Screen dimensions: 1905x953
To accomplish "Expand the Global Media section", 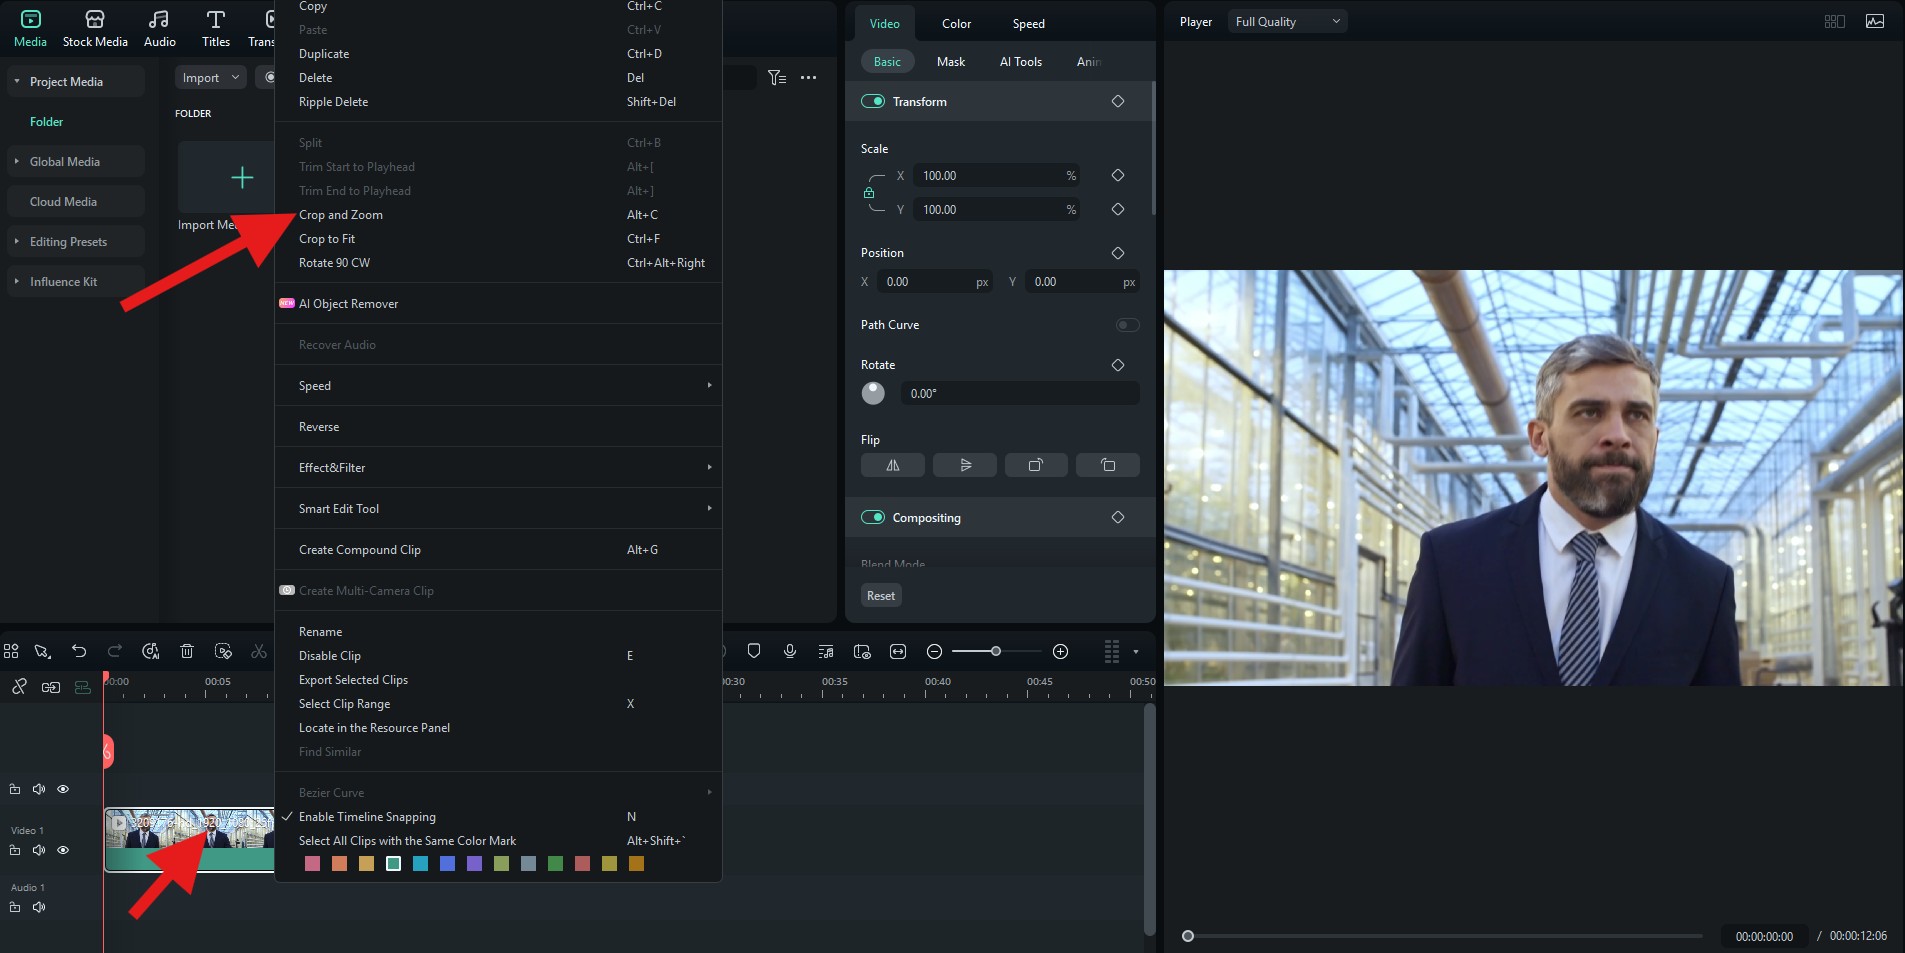I will (17, 161).
